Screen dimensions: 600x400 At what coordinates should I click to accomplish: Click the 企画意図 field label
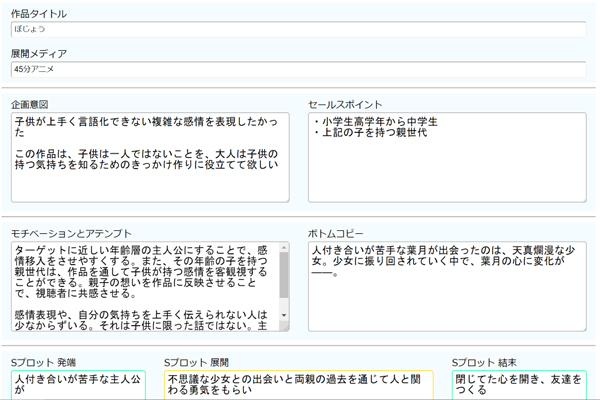pos(31,103)
